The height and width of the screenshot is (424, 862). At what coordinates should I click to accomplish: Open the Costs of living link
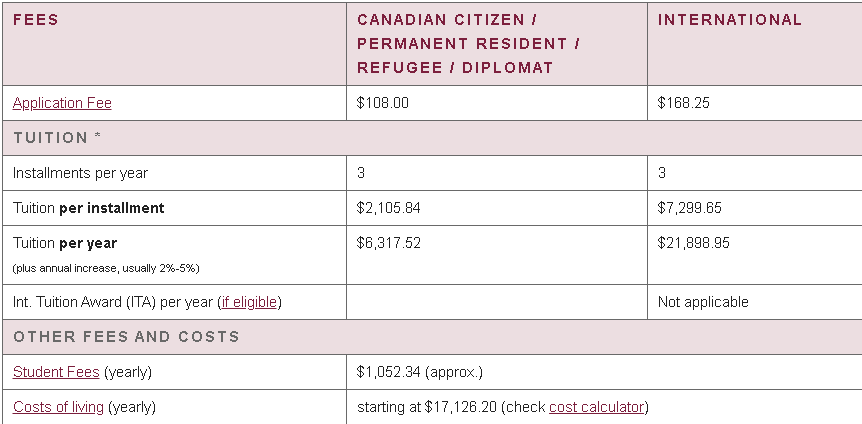click(x=58, y=408)
